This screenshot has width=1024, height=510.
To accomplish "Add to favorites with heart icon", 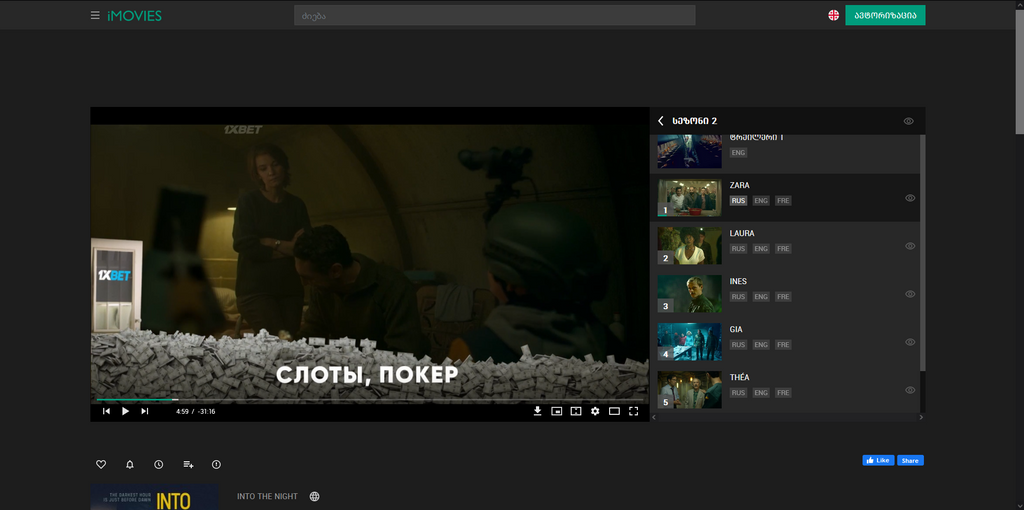I will tap(101, 464).
